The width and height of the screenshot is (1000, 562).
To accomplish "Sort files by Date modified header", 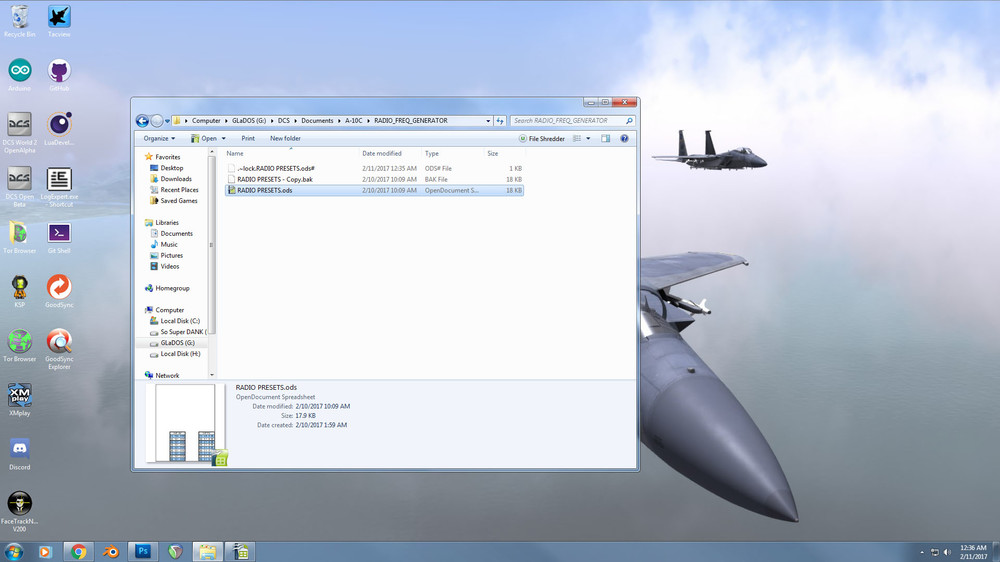I will 390,154.
